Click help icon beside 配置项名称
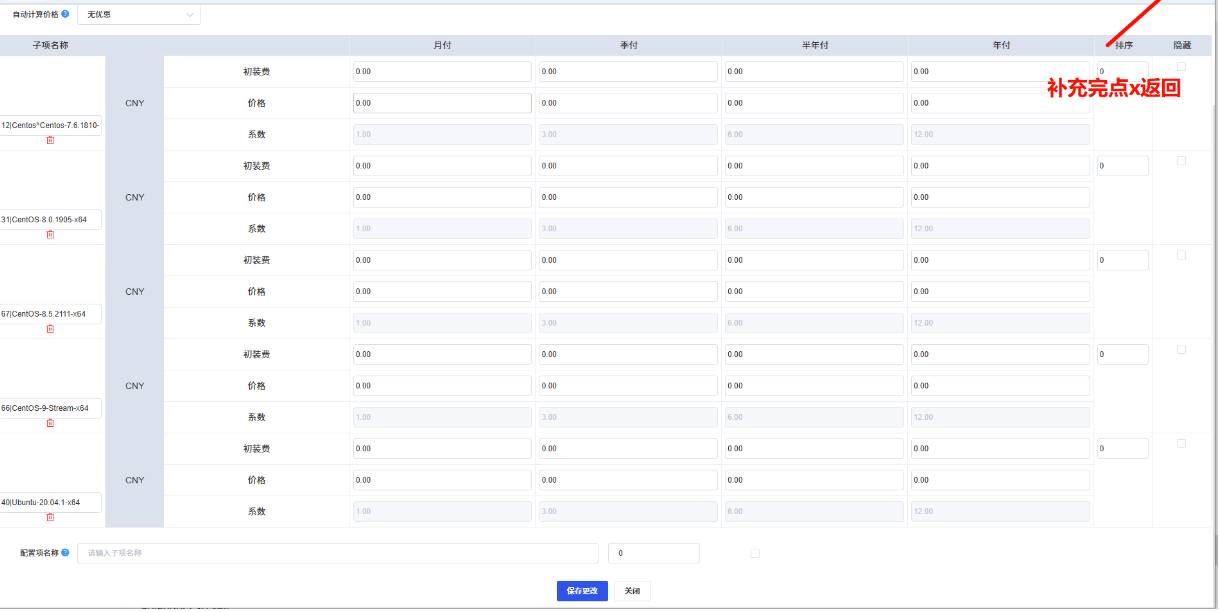The width and height of the screenshot is (1219, 612). (65, 553)
